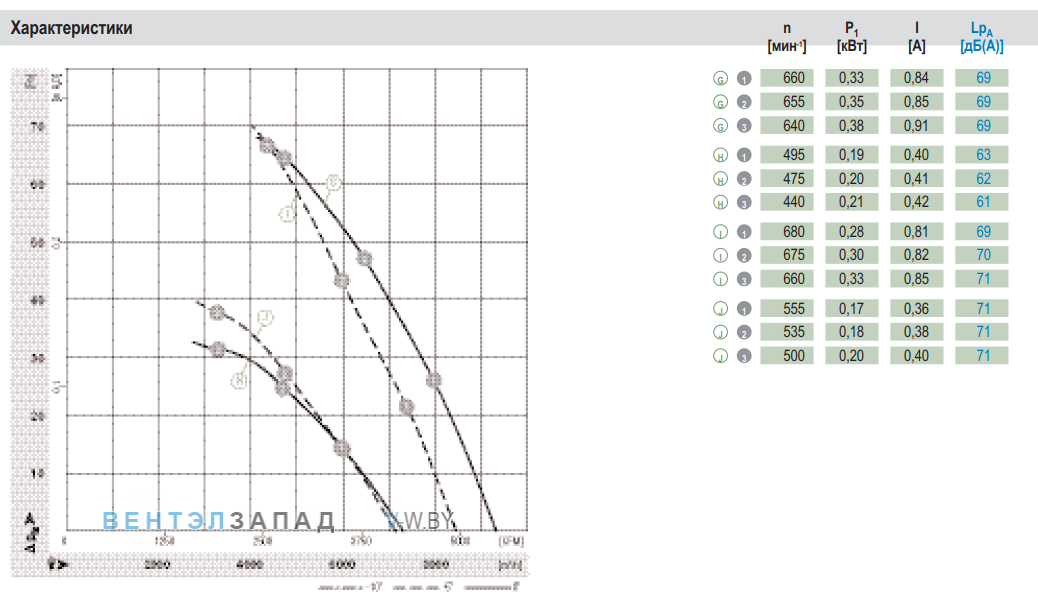This screenshot has width=1038, height=600.
Task: Select the J icon in the 555 rpm row
Action: [x=720, y=309]
